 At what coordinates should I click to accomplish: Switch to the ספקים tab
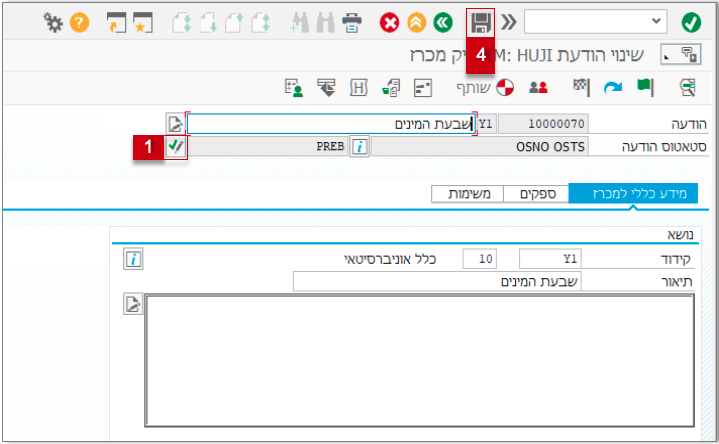535,194
